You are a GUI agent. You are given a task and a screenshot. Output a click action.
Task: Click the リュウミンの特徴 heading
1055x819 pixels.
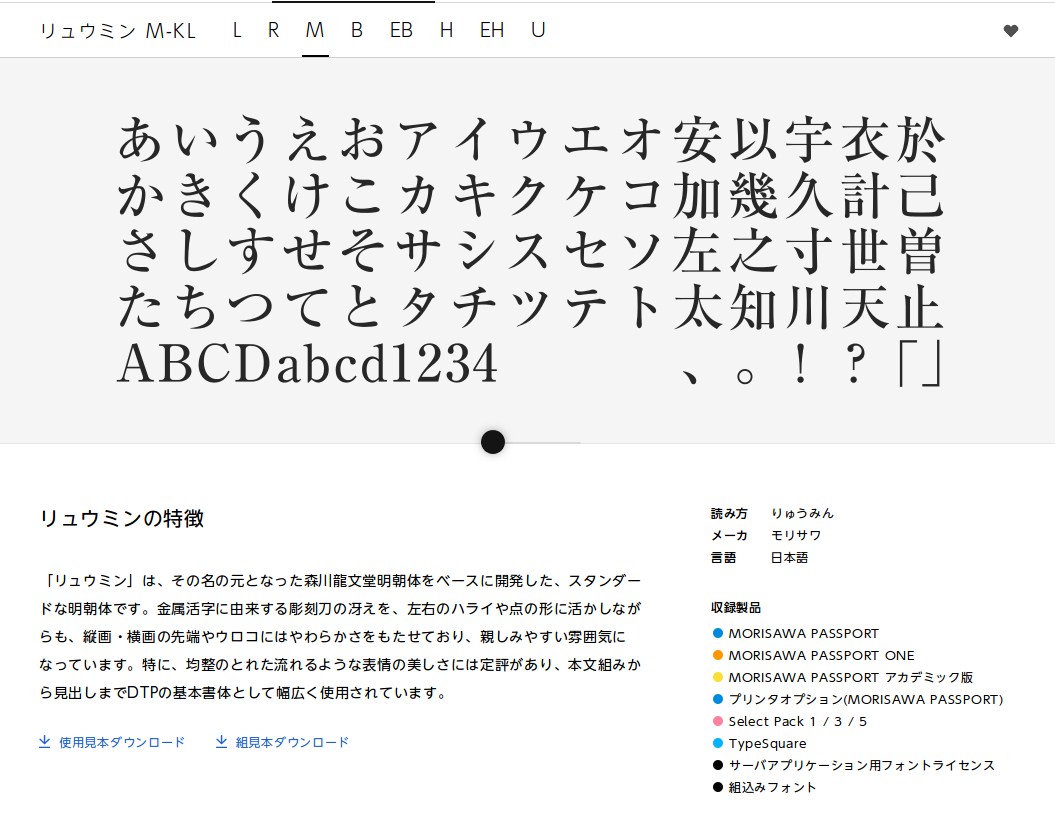click(122, 518)
